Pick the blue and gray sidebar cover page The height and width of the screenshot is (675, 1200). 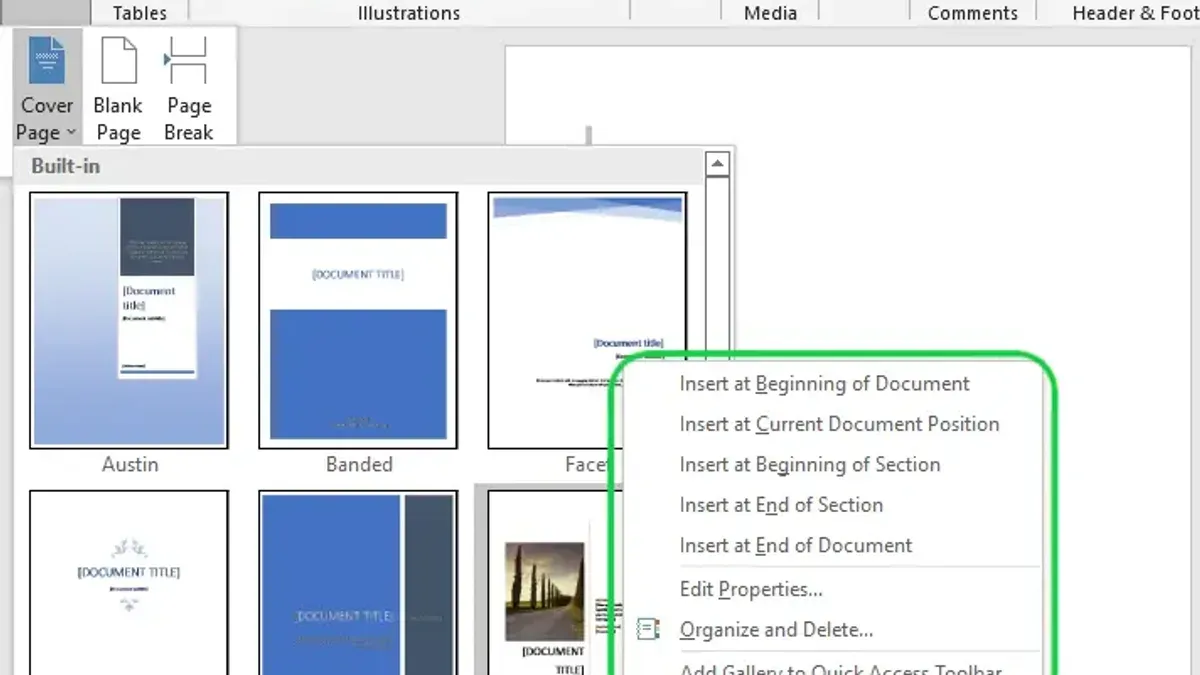pyautogui.click(x=358, y=582)
